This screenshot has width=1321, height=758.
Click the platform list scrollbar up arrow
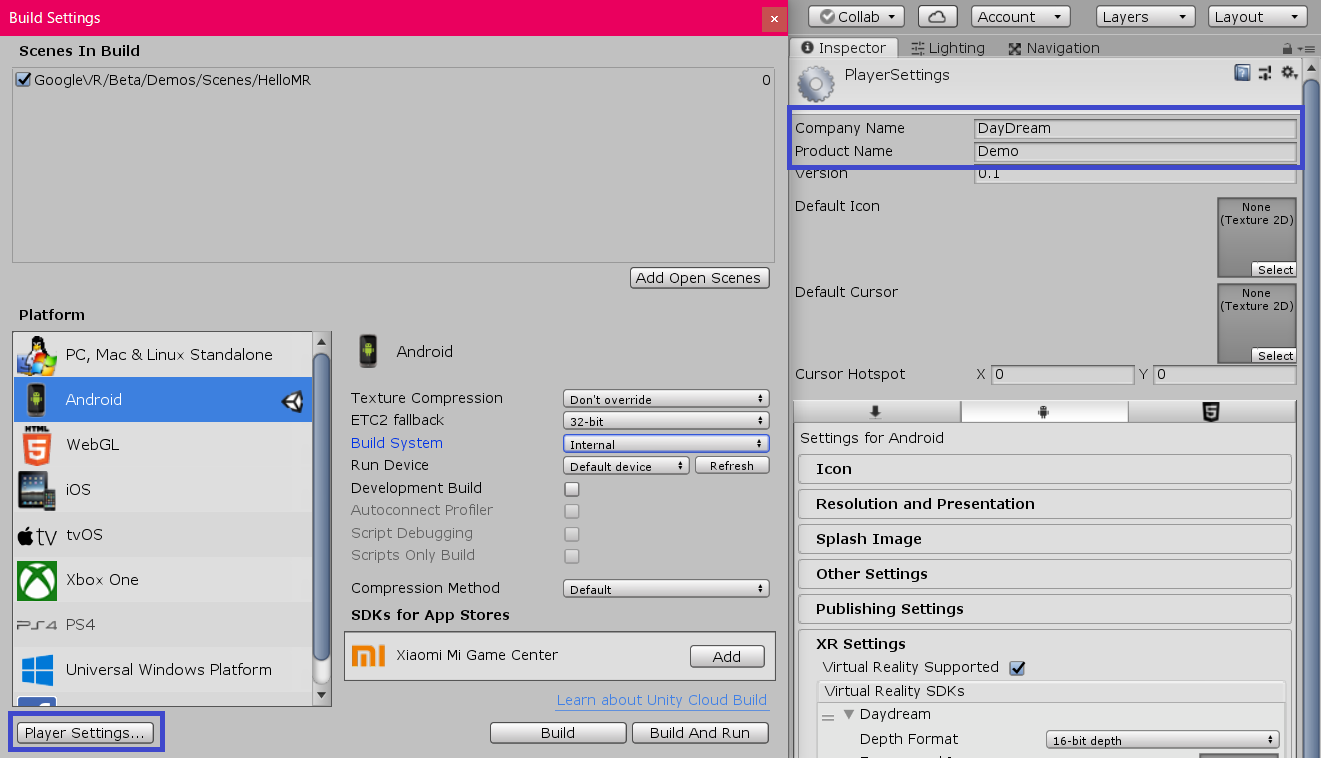click(322, 343)
